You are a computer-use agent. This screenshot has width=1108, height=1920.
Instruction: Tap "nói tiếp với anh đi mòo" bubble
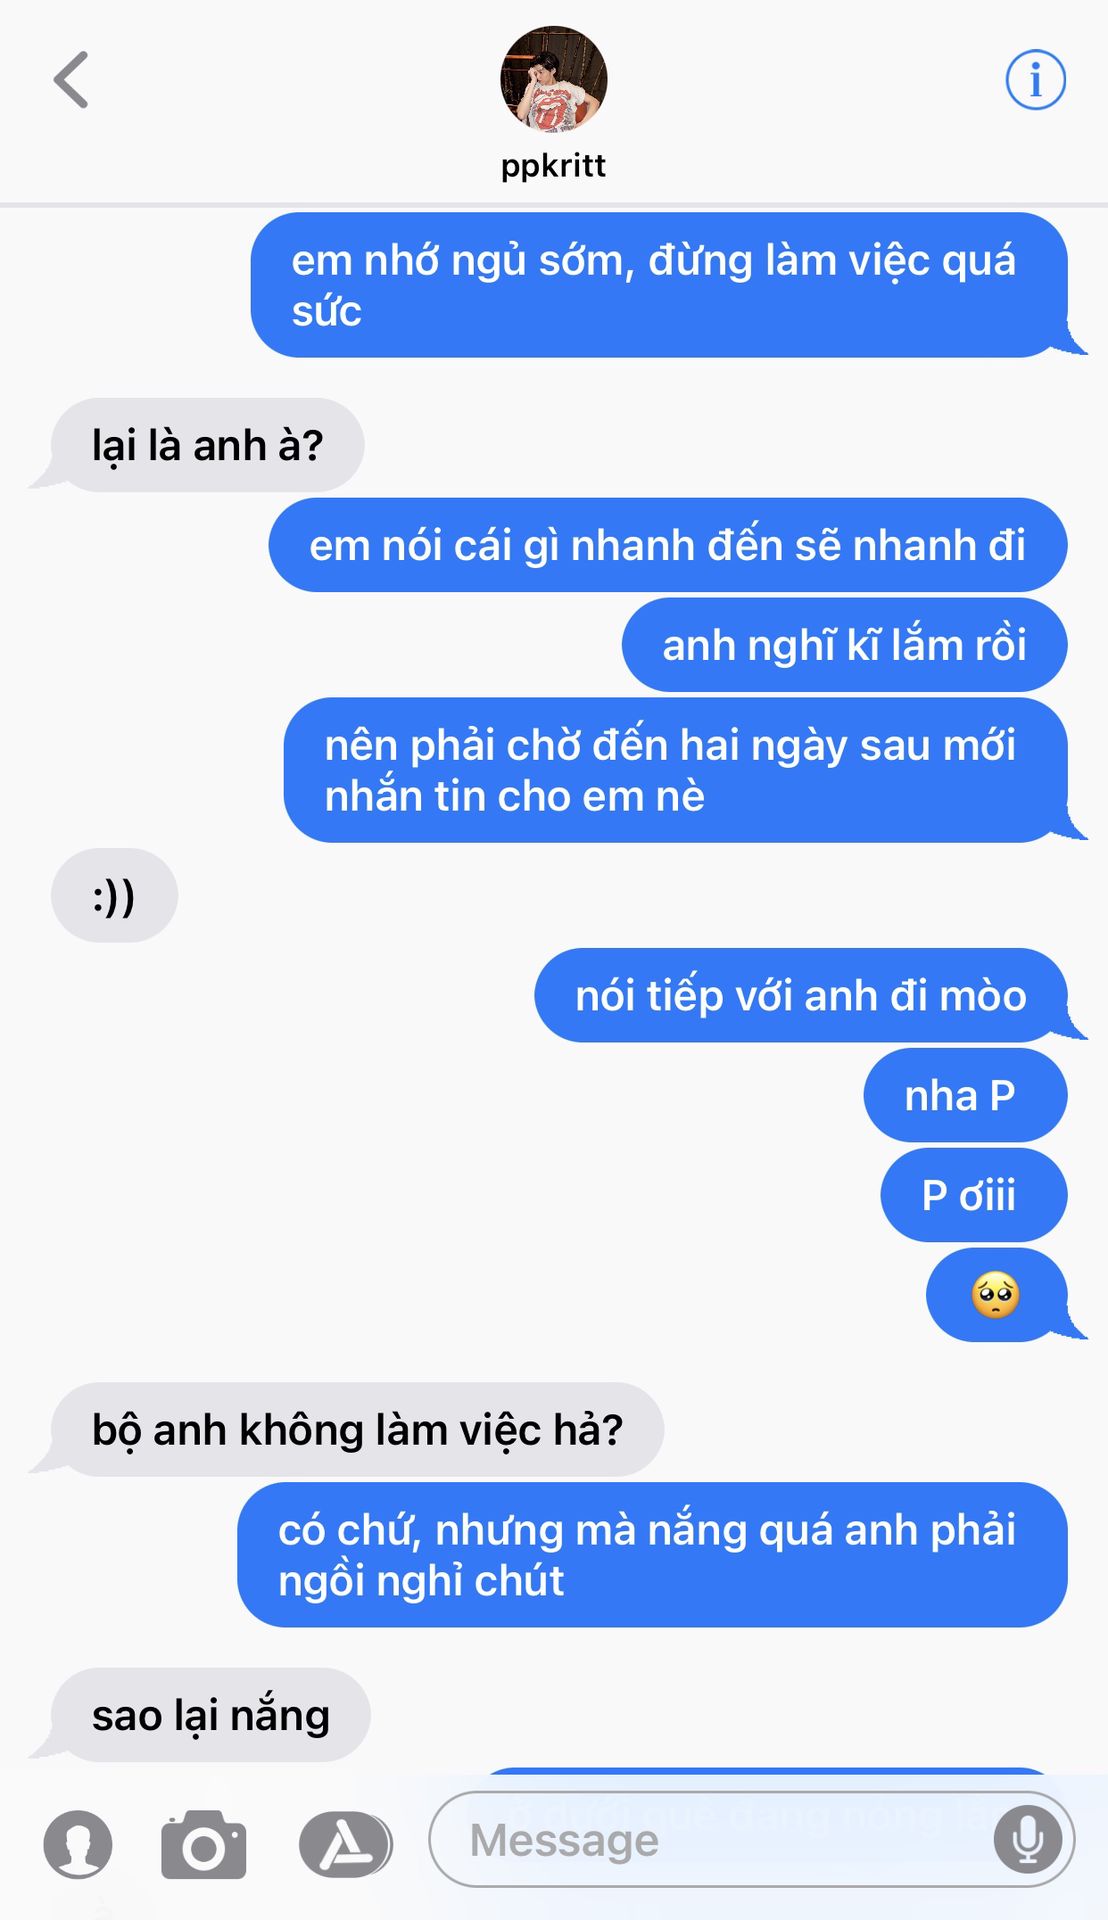(x=801, y=995)
